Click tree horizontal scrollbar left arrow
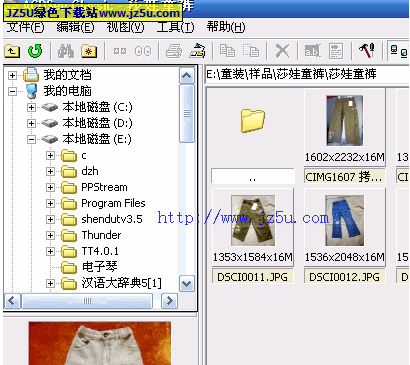The width and height of the screenshot is (410, 365). pos(12,301)
